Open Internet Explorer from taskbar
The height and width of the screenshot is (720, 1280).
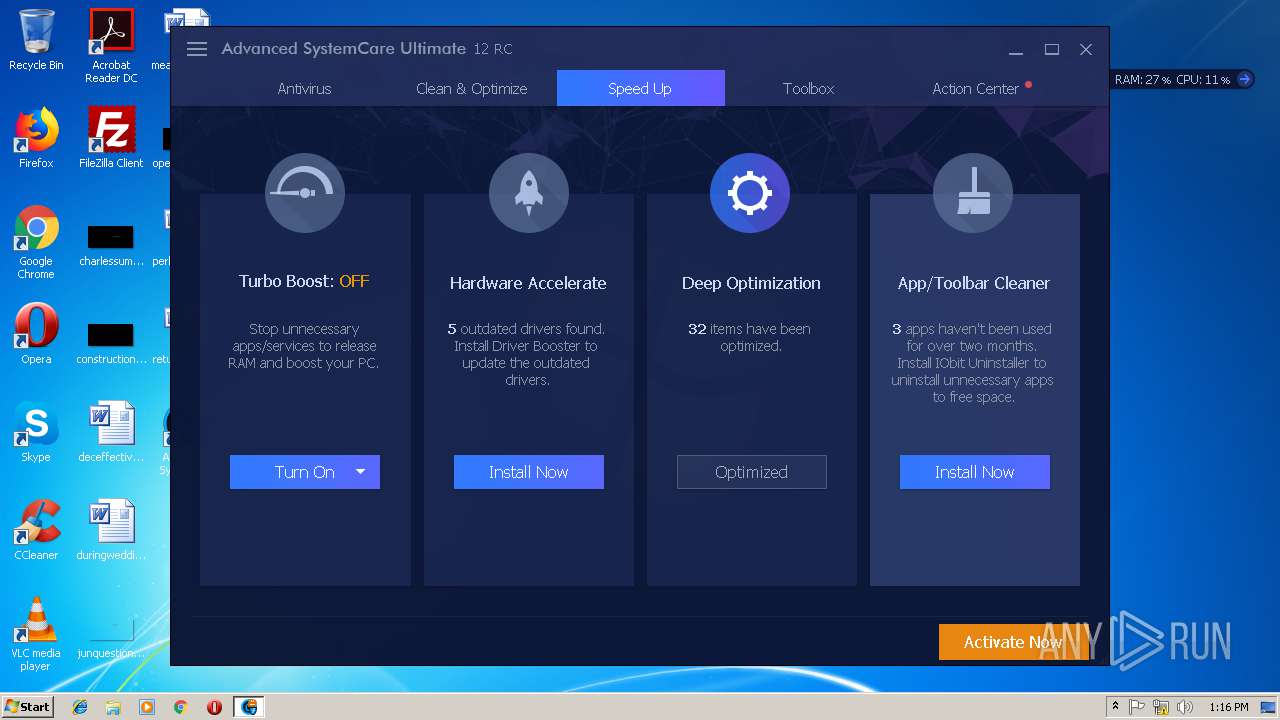80,707
